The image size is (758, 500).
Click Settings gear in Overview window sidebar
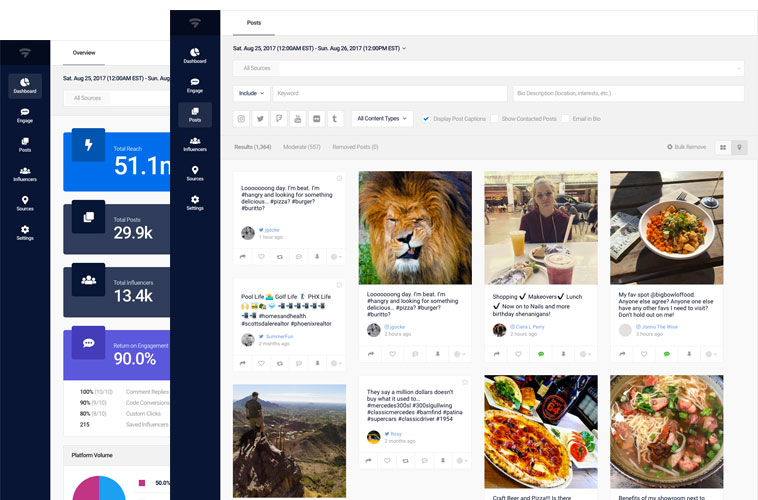pos(25,229)
